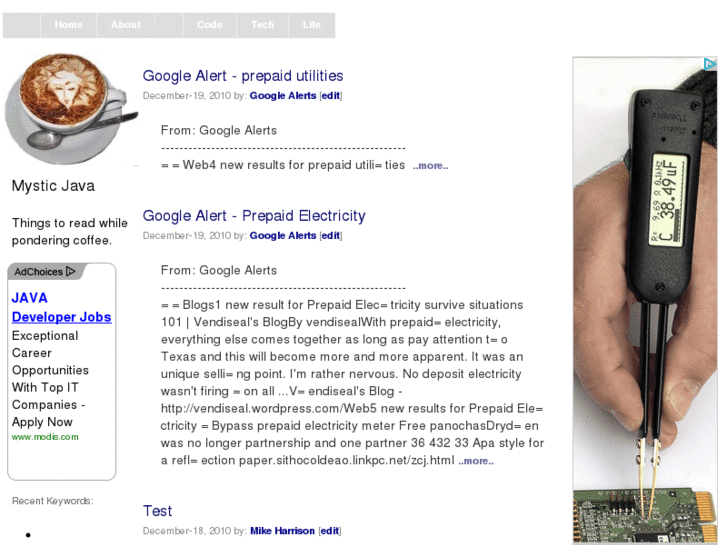Click the tweezers multimeter banner ad image
The width and height of the screenshot is (727, 545).
pos(645,301)
